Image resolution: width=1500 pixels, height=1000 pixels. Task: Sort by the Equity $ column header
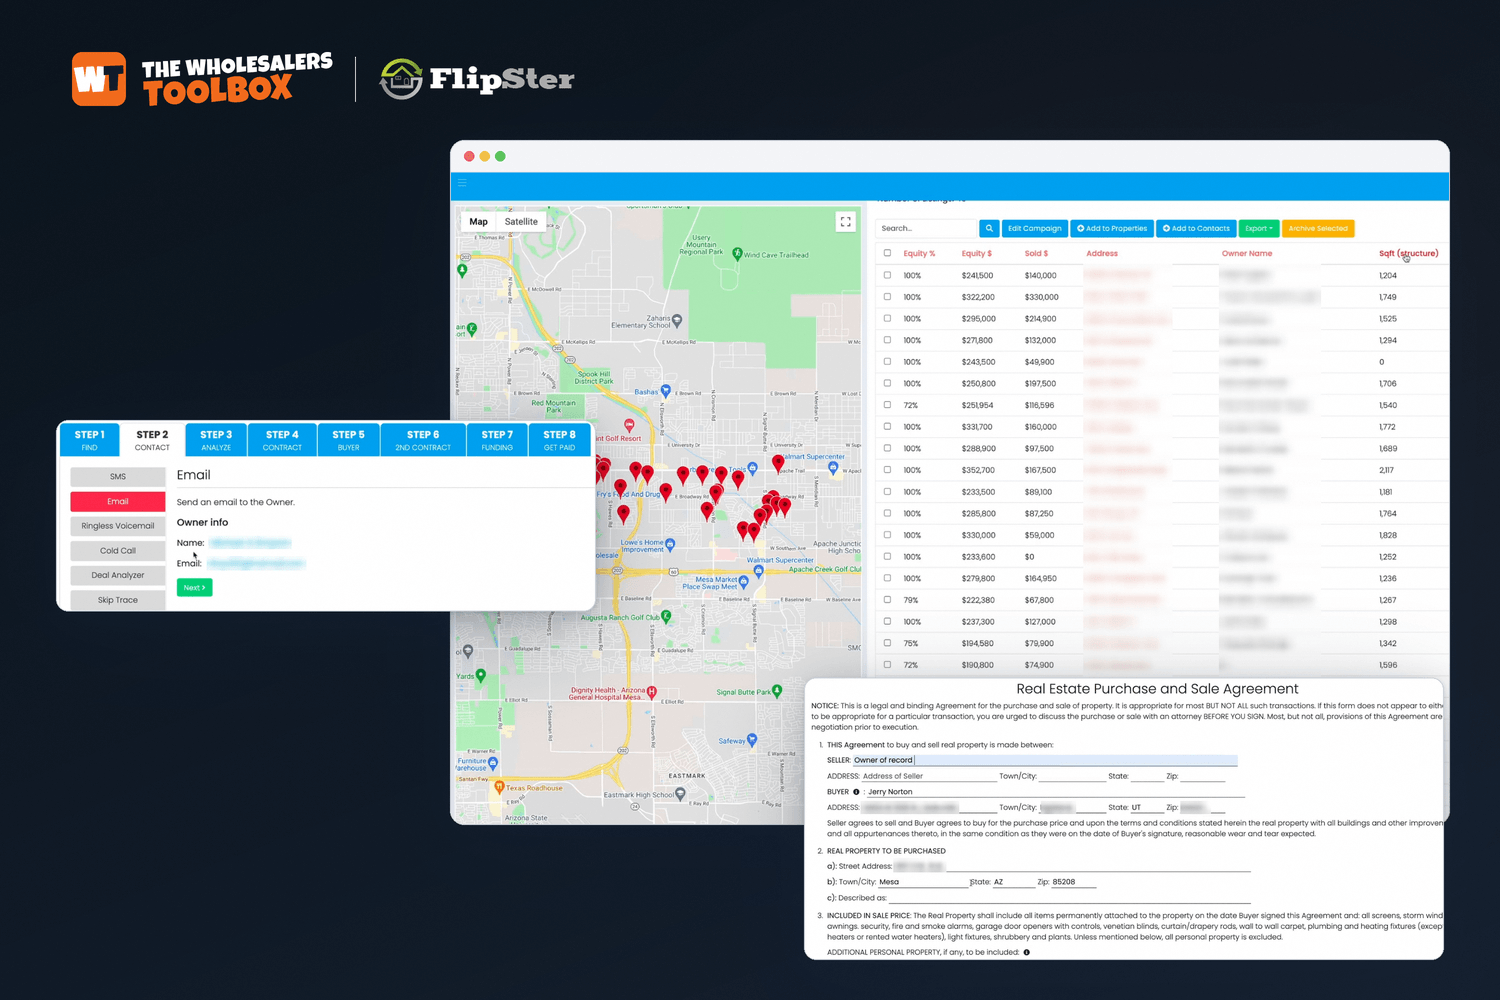click(x=977, y=253)
